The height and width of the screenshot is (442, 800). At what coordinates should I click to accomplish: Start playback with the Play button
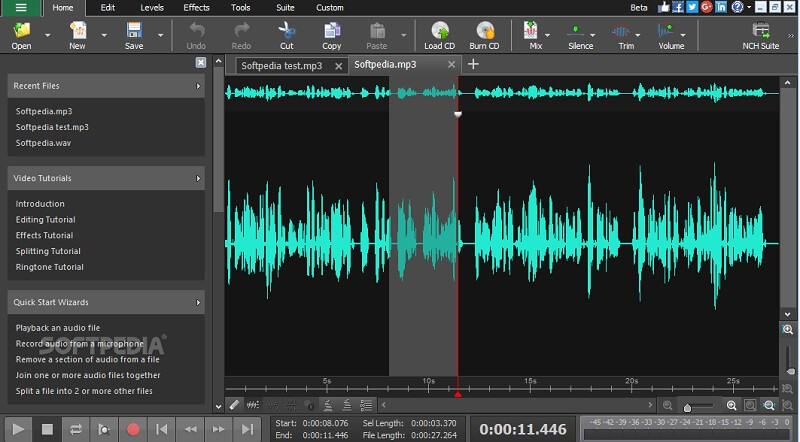[x=19, y=429]
